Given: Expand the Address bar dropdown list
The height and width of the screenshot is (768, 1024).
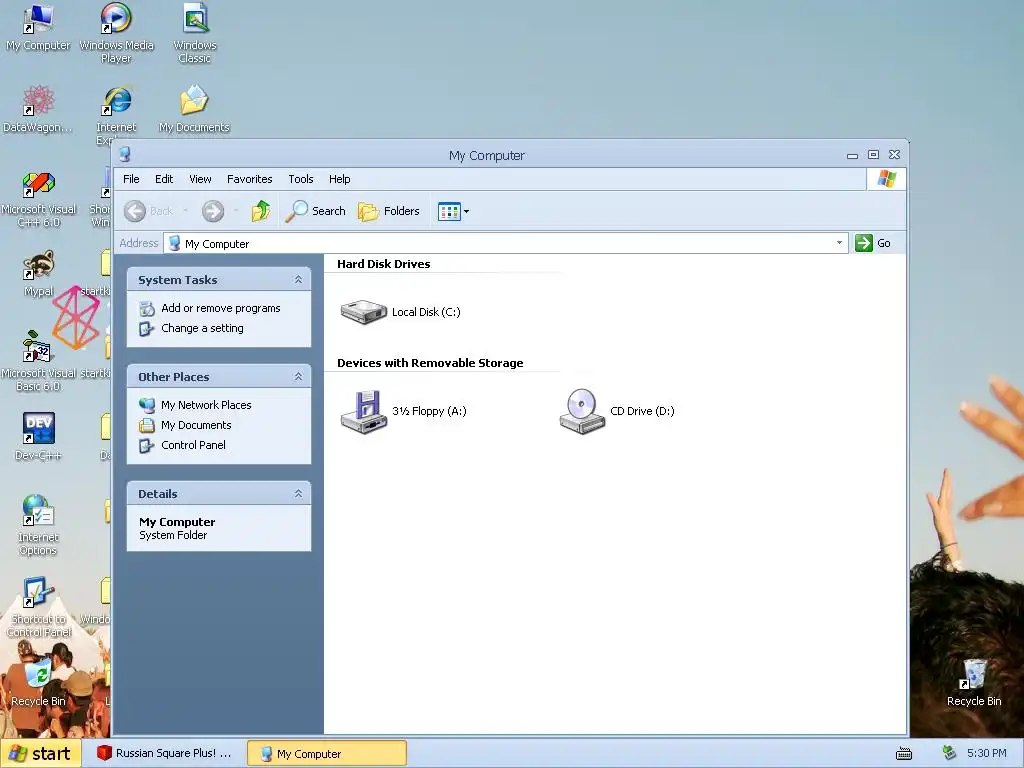Looking at the screenshot, I should (x=839, y=243).
